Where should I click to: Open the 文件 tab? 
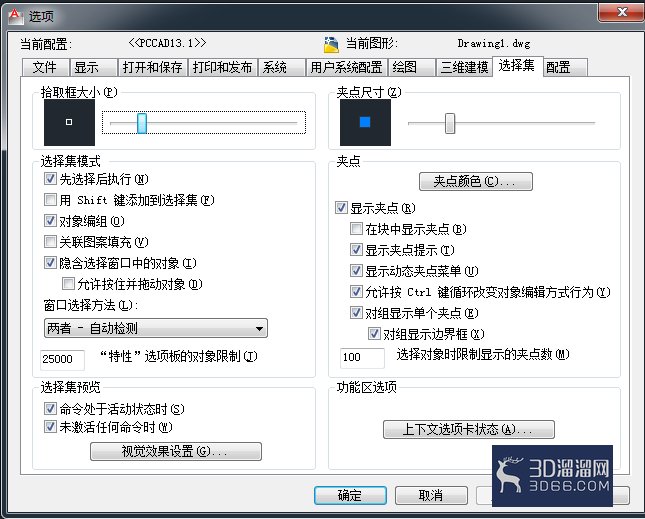[45, 67]
